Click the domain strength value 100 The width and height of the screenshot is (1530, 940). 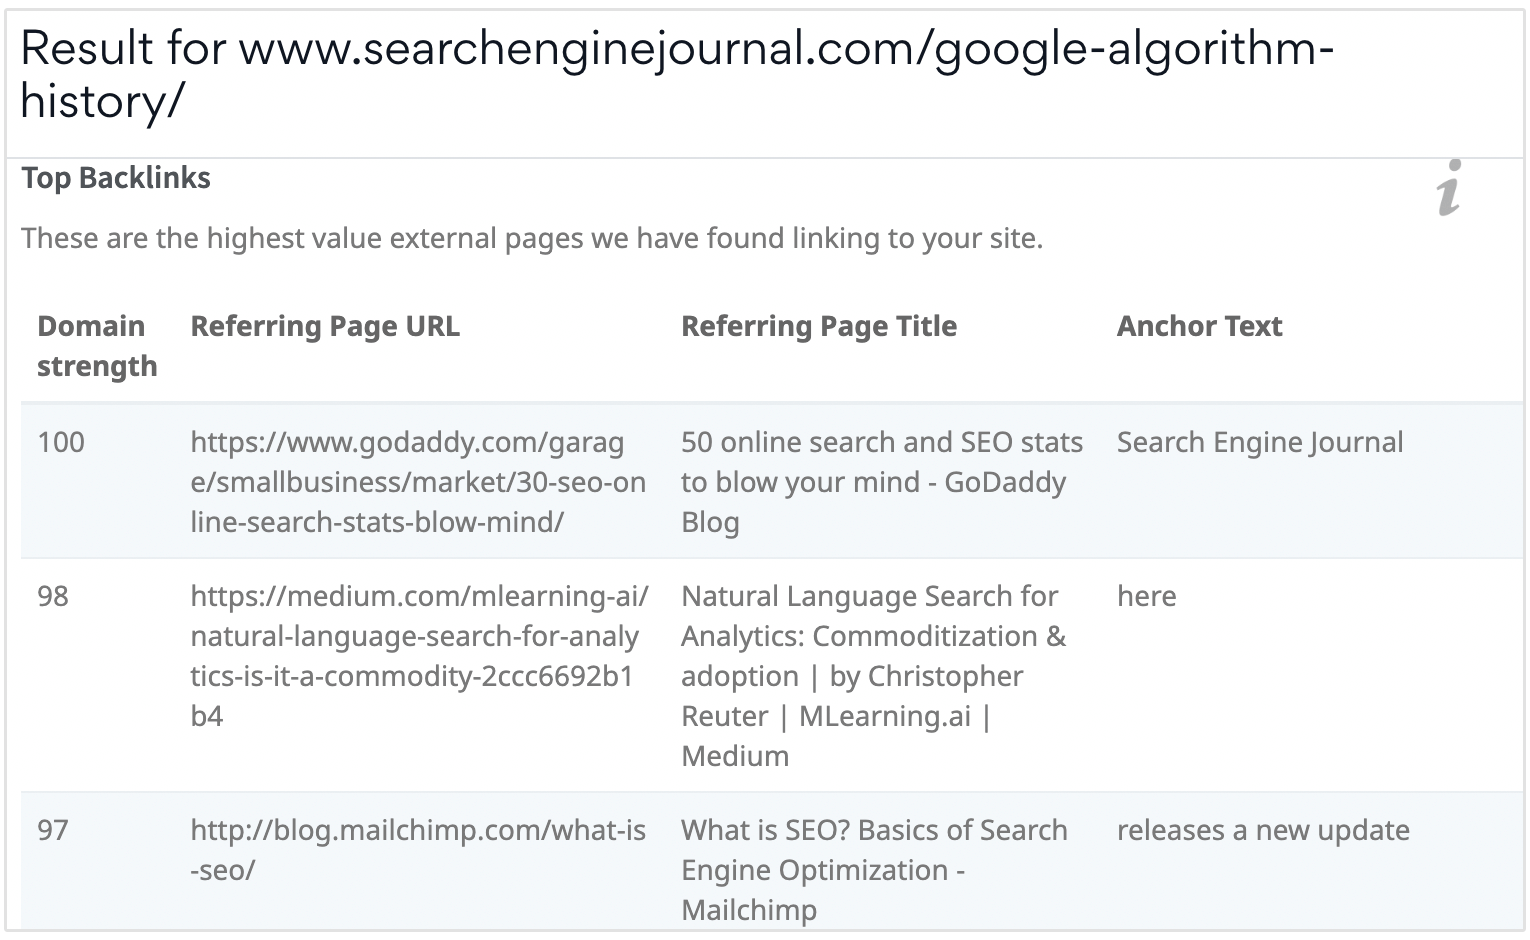tap(61, 442)
